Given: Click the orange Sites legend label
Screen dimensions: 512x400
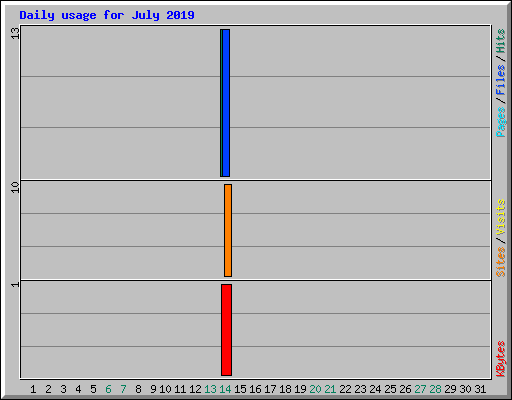Looking at the screenshot, I should point(500,262).
